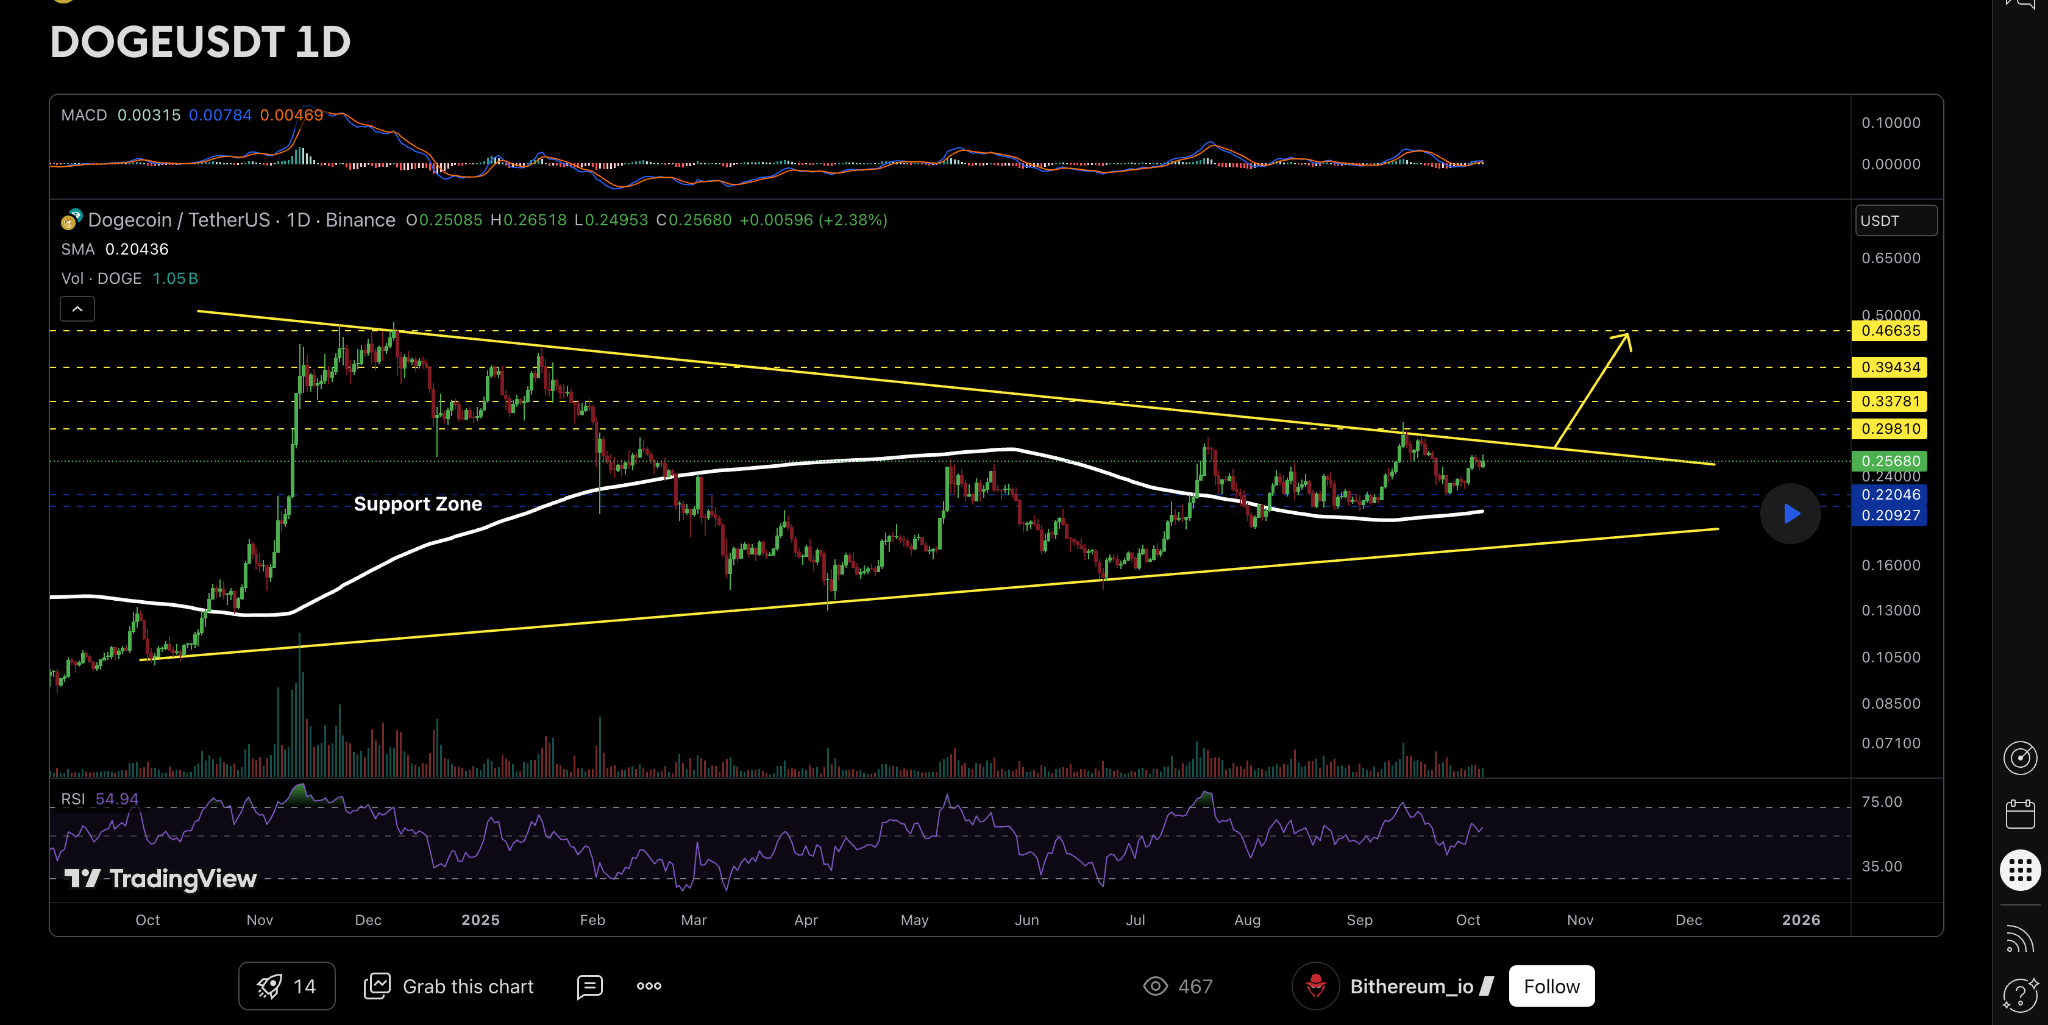2048x1025 pixels.
Task: Open the news feed broadcast icon
Action: pyautogui.click(x=2020, y=939)
